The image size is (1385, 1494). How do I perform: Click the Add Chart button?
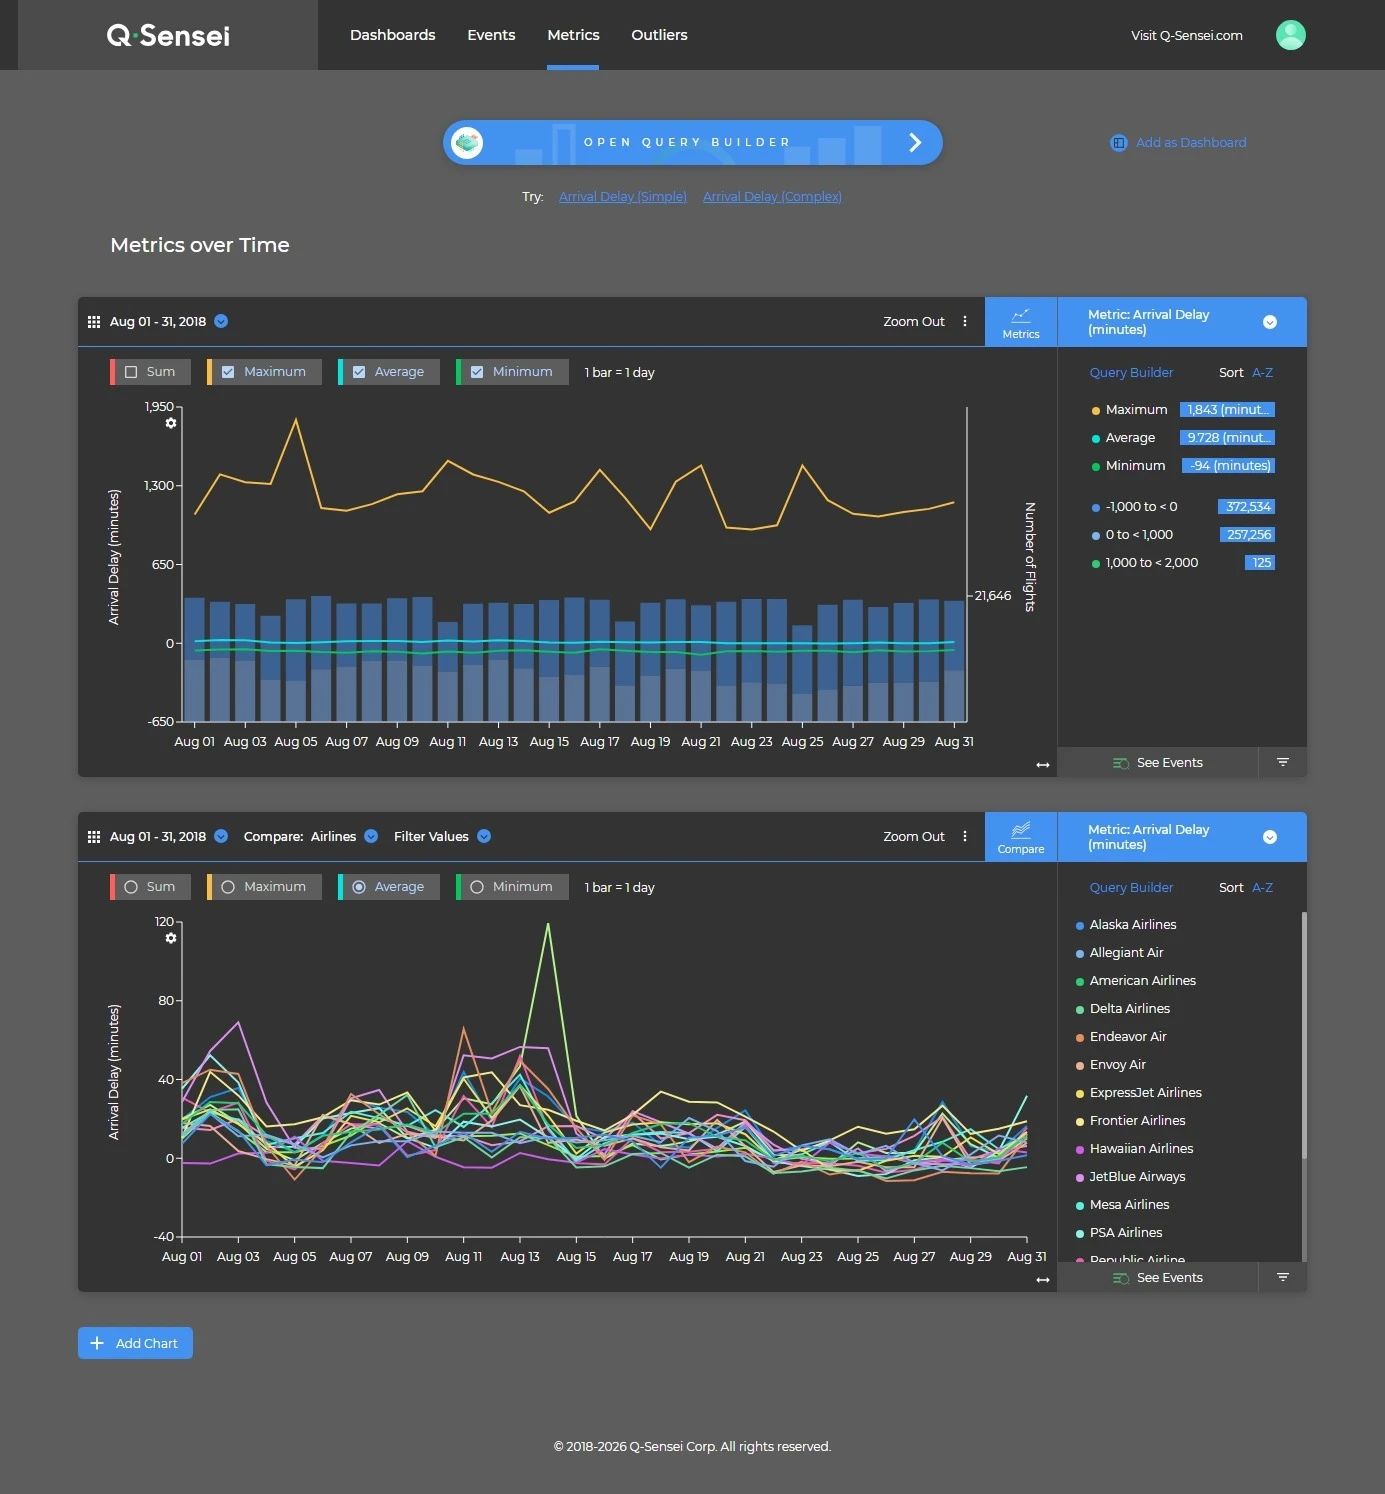(135, 1343)
